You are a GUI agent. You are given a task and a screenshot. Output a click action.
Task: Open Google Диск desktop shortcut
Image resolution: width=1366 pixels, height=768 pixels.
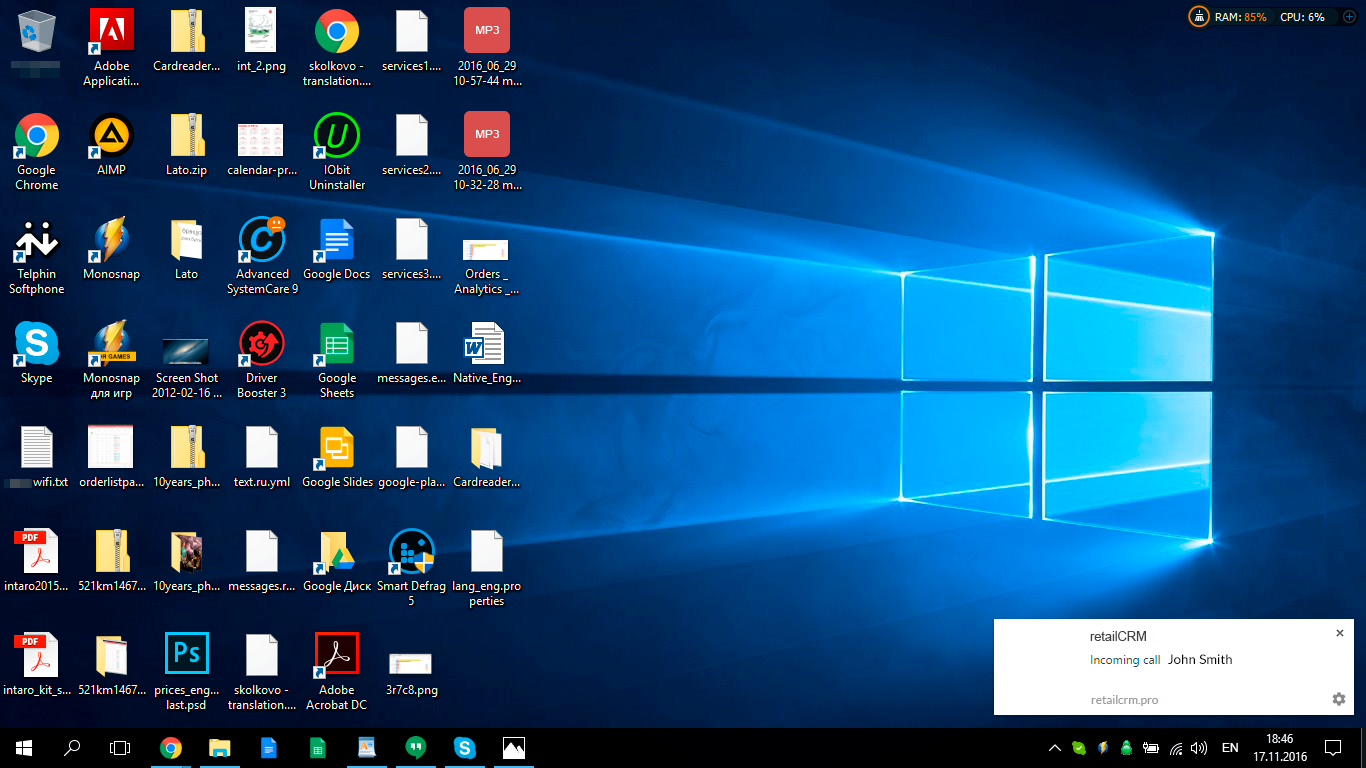click(337, 561)
